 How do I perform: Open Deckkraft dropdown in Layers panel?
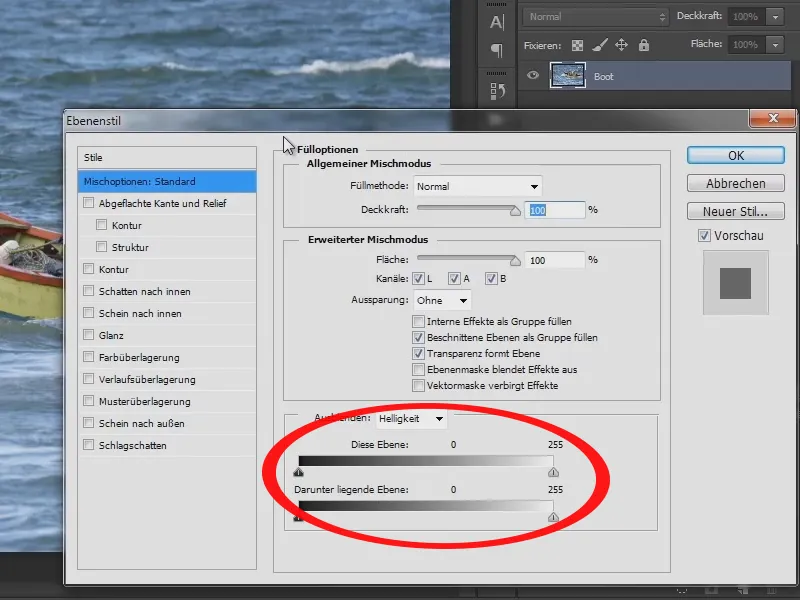pos(776,17)
